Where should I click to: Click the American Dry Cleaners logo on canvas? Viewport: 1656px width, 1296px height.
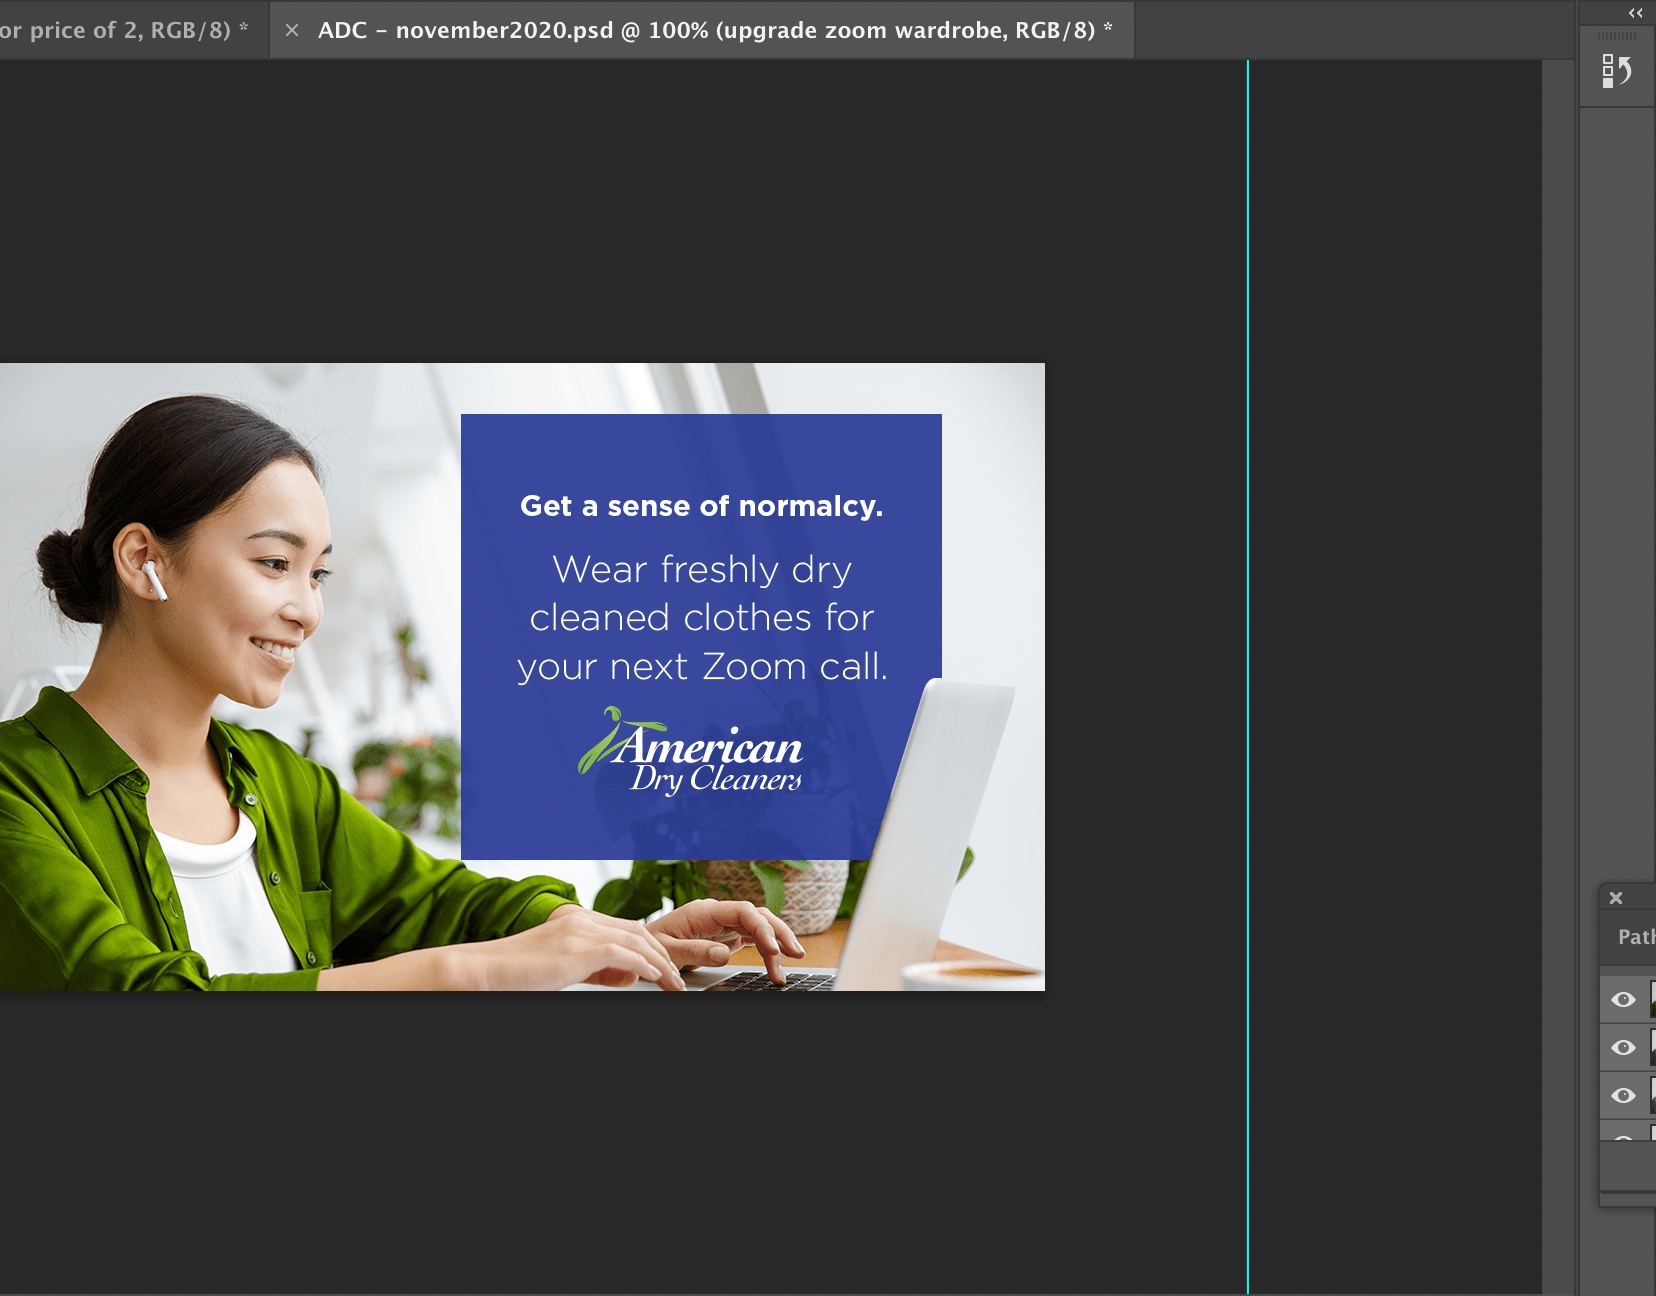pos(691,751)
